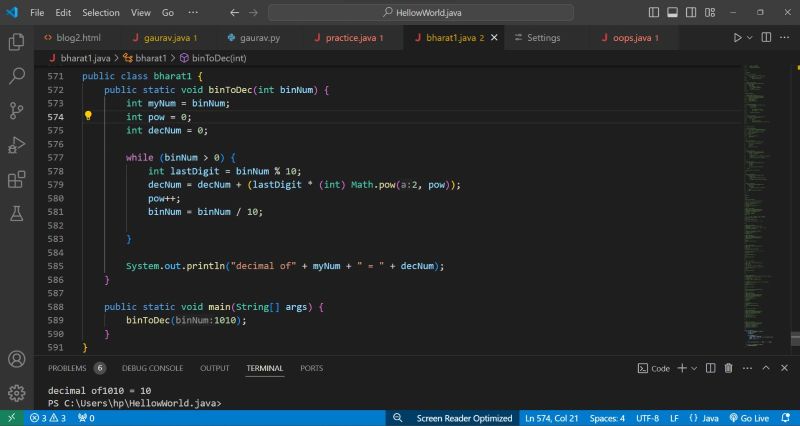Open remote window indicator in status bar
The width and height of the screenshot is (800, 426).
click(x=11, y=418)
